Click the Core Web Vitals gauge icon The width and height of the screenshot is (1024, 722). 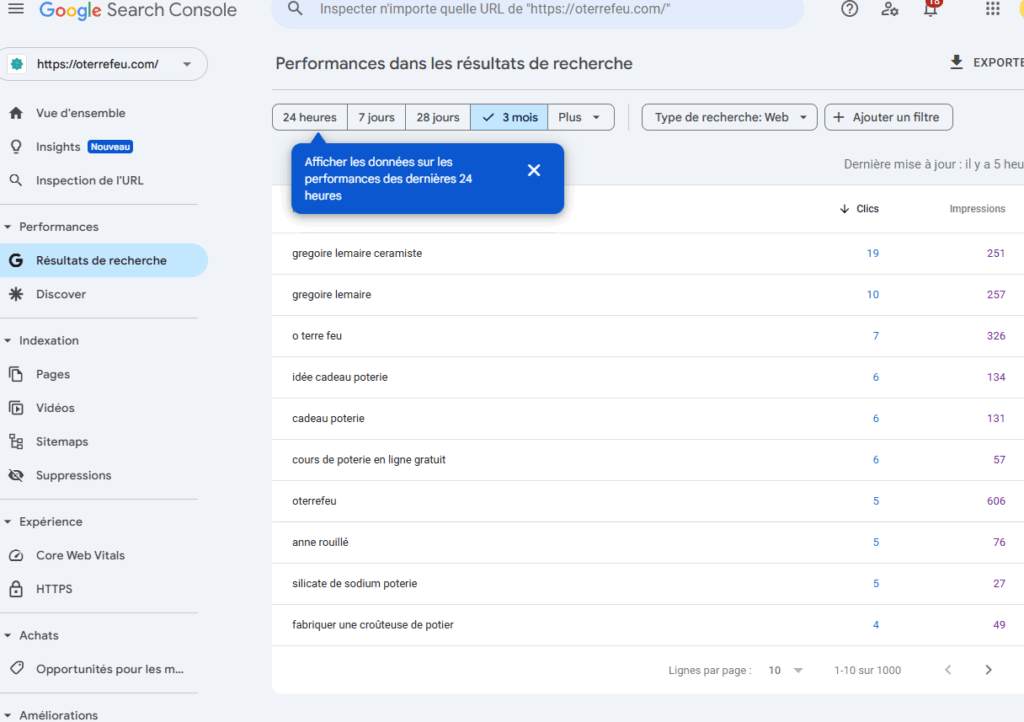coord(16,556)
